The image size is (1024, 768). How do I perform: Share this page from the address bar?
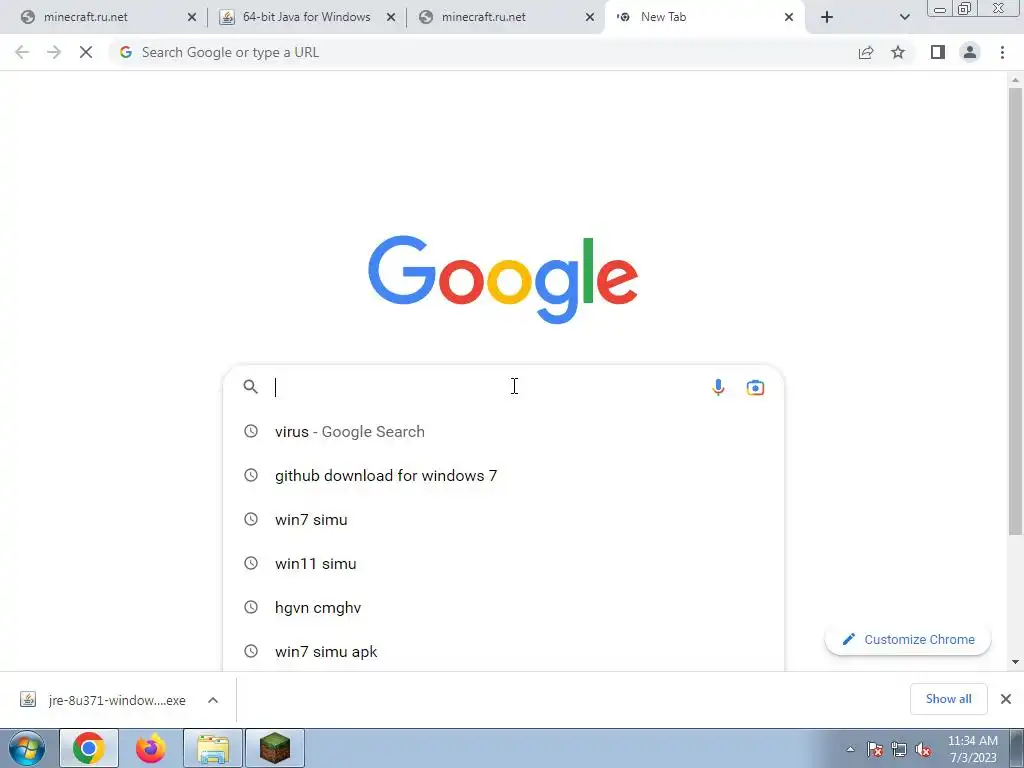[866, 52]
